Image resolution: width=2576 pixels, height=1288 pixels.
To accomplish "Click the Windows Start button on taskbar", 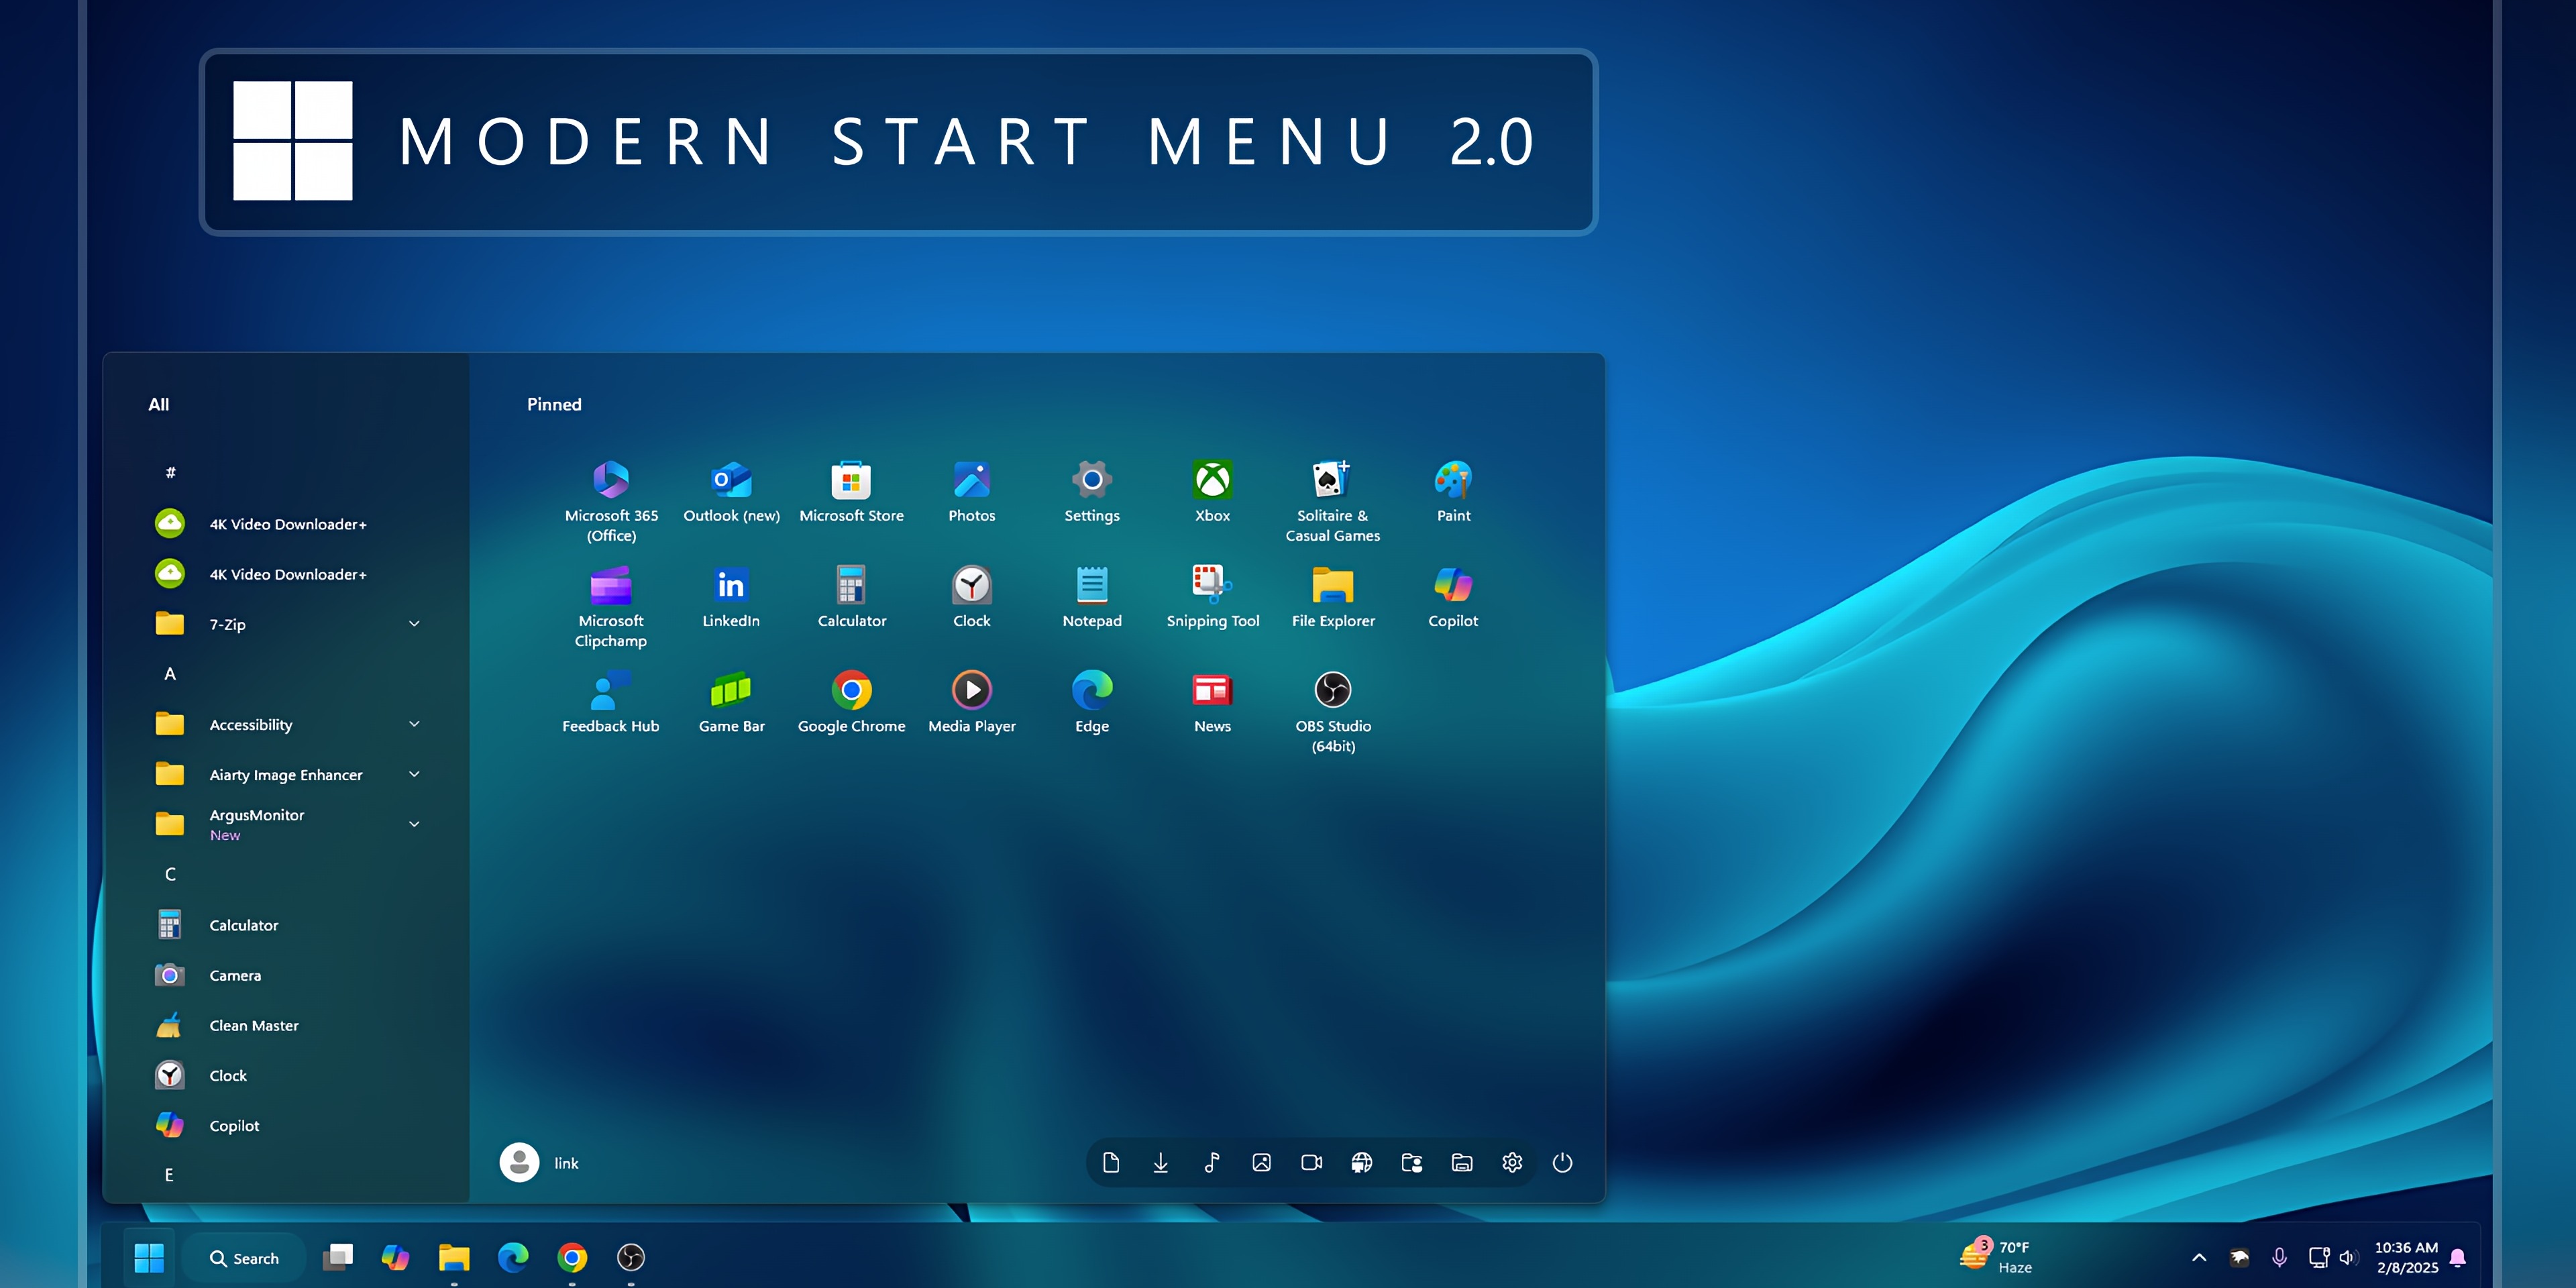I will click(149, 1257).
